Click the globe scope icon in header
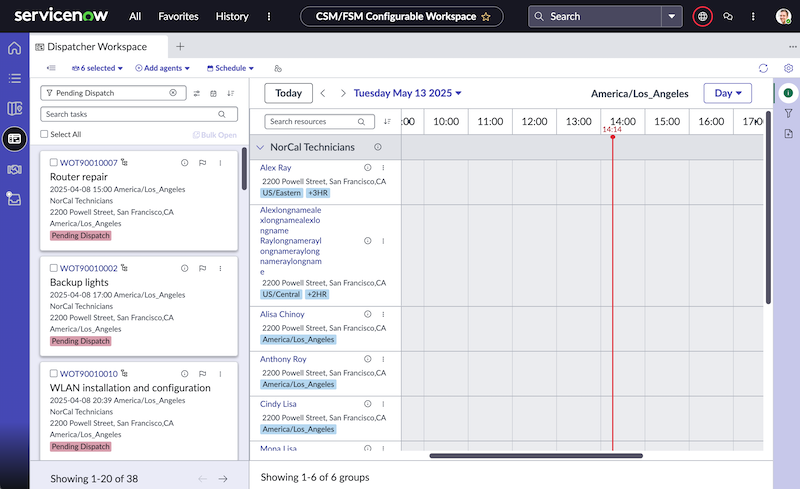The image size is (800, 489). pos(703,17)
